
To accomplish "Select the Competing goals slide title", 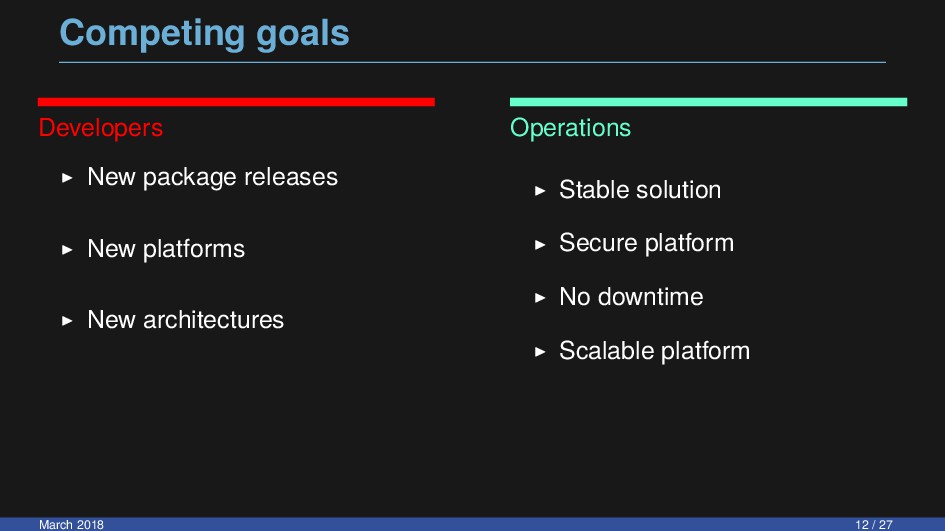I will pyautogui.click(x=204, y=34).
